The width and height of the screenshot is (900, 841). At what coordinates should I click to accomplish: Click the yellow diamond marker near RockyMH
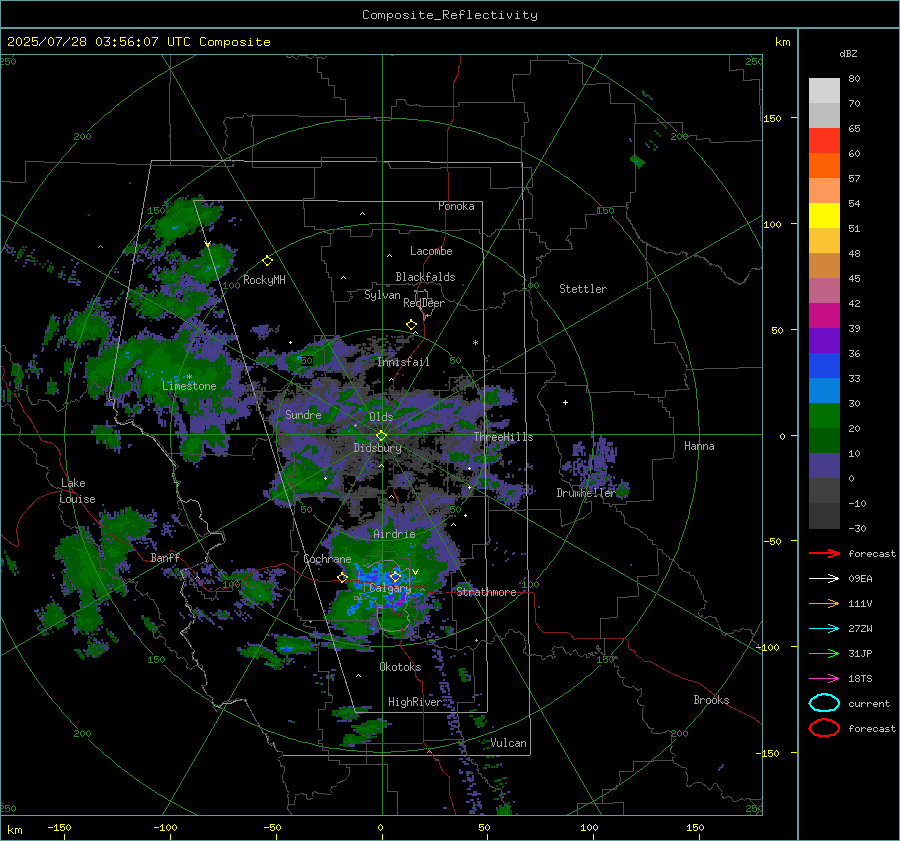(267, 261)
